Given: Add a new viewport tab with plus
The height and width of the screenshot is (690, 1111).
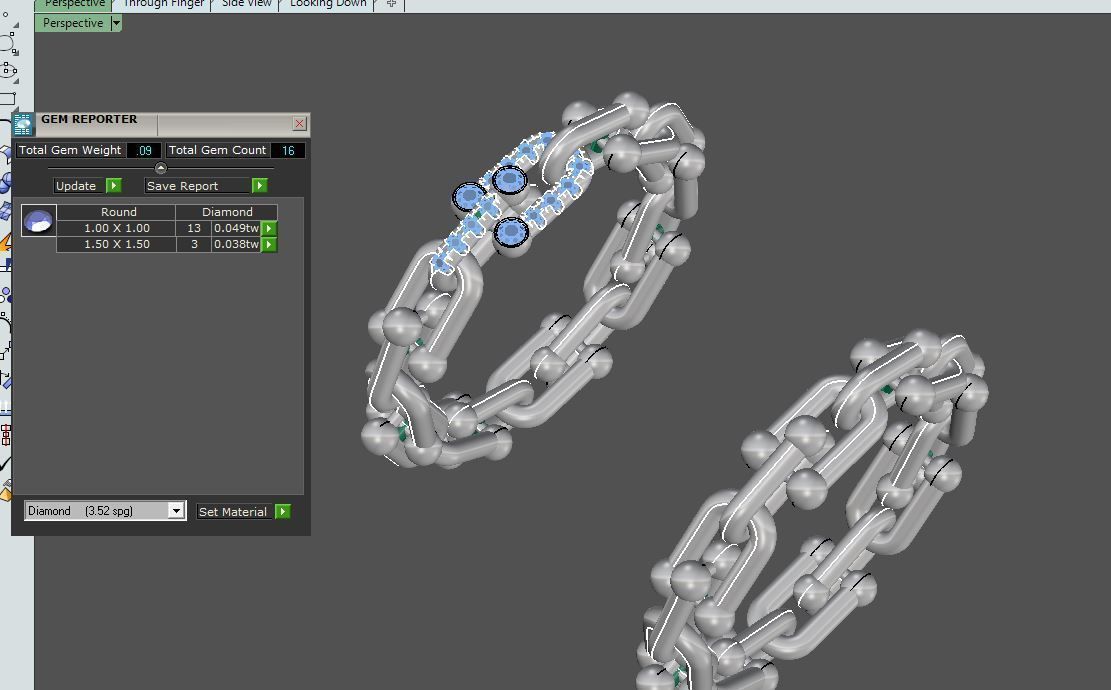Looking at the screenshot, I should [391, 4].
